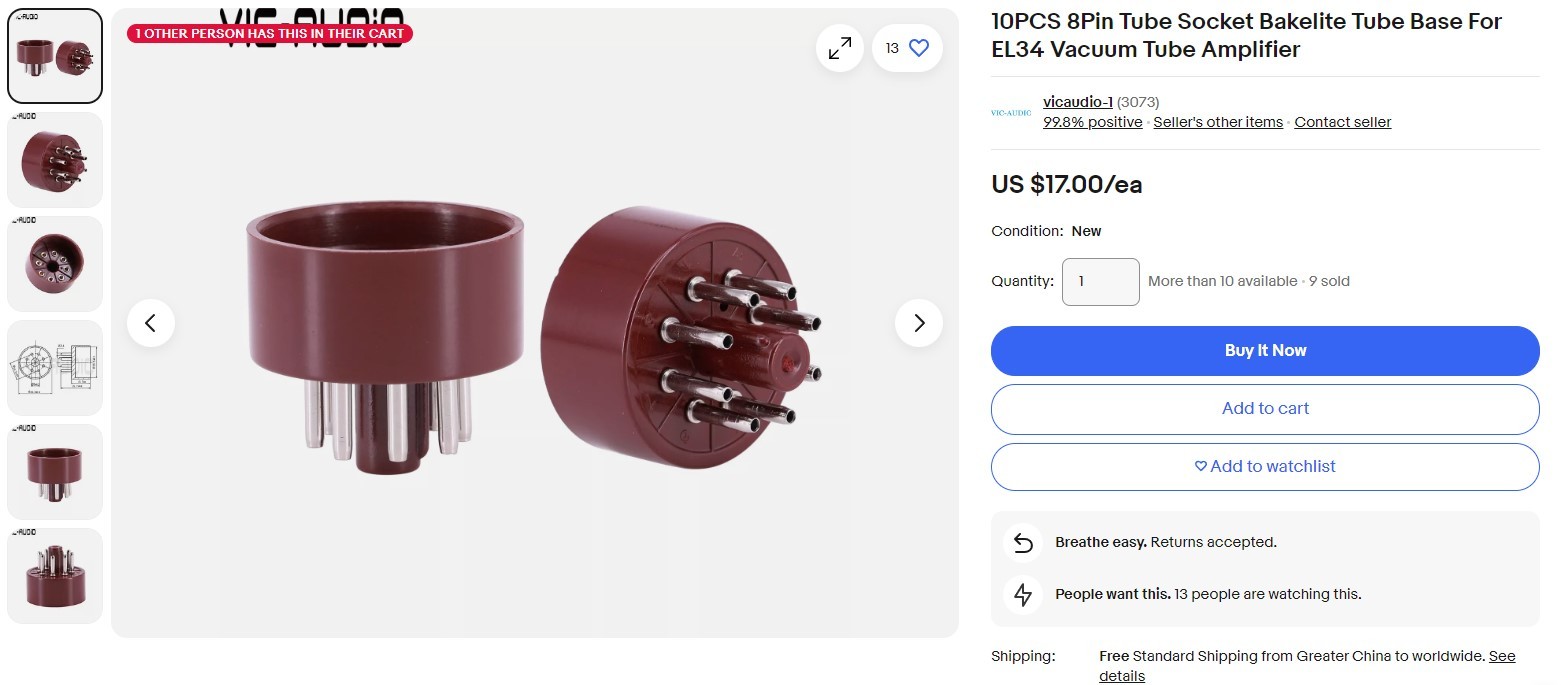
Task: Go to the previous product image
Action: pyautogui.click(x=151, y=323)
